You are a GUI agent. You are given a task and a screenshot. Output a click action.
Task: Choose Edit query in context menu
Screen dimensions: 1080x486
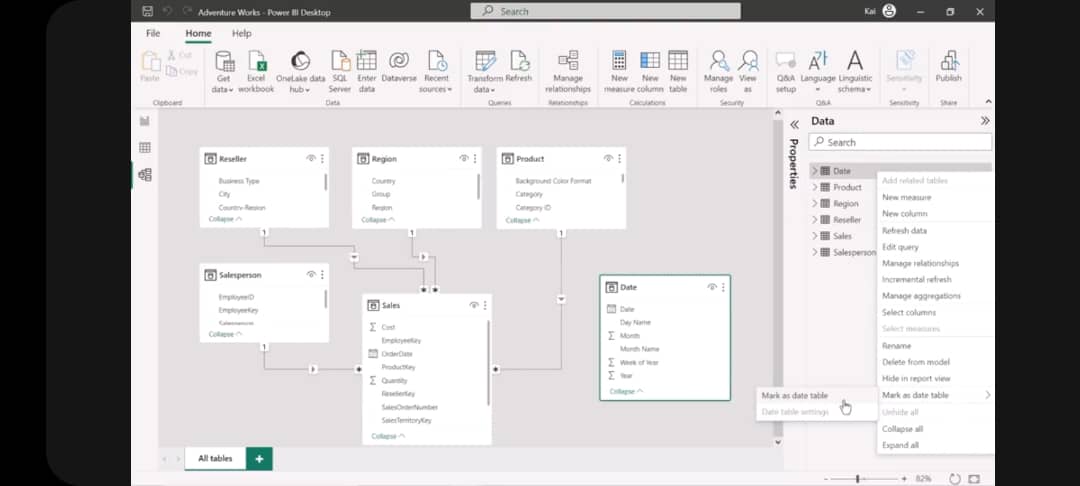(x=900, y=247)
